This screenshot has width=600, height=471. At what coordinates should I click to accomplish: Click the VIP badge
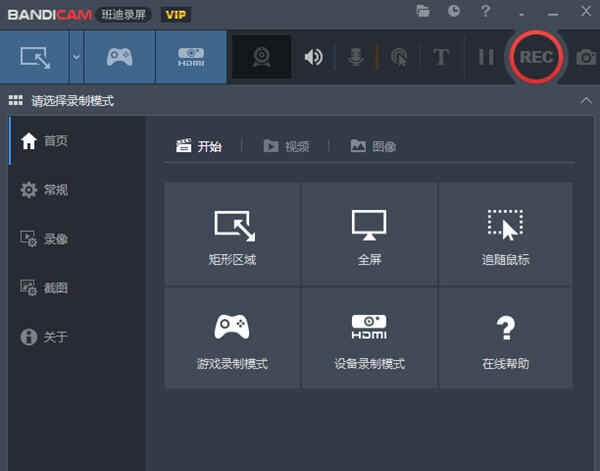coord(176,15)
